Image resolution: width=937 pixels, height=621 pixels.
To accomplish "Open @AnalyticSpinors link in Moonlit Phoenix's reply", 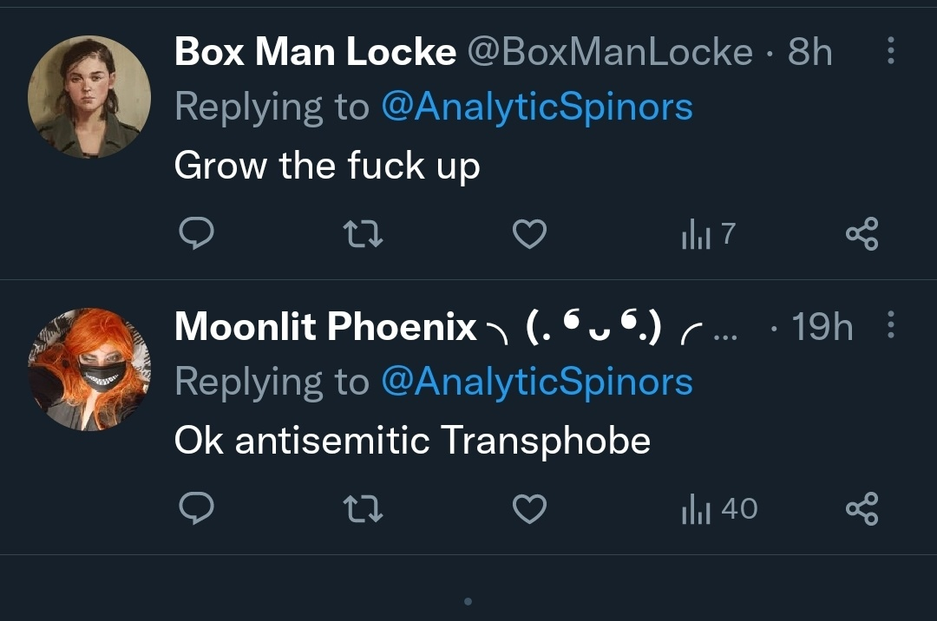I will pyautogui.click(x=537, y=381).
